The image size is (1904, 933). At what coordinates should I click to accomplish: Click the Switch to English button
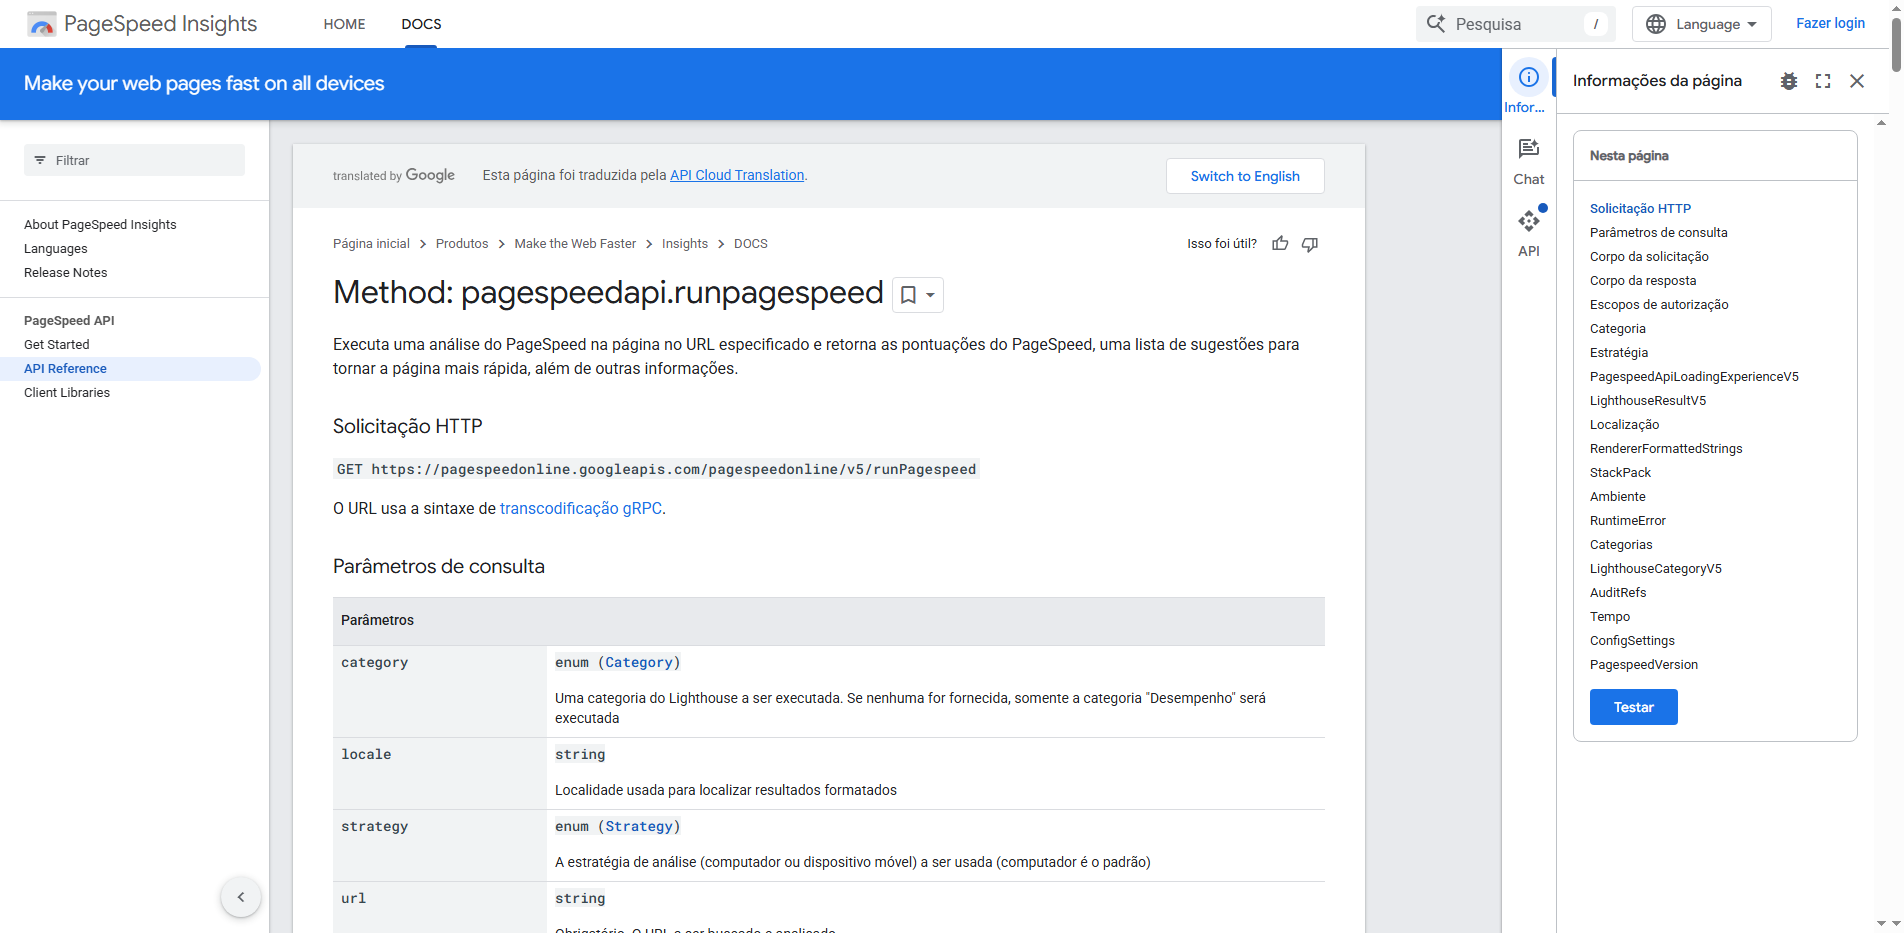tap(1245, 176)
